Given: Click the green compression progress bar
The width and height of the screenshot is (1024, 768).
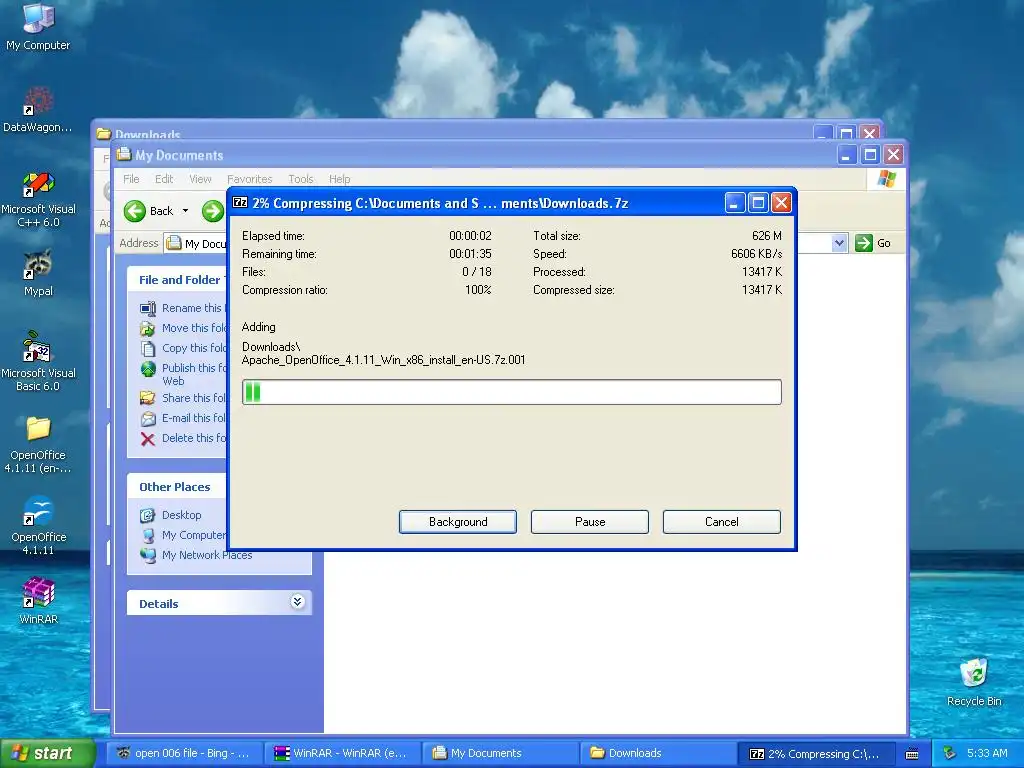Looking at the screenshot, I should point(511,392).
